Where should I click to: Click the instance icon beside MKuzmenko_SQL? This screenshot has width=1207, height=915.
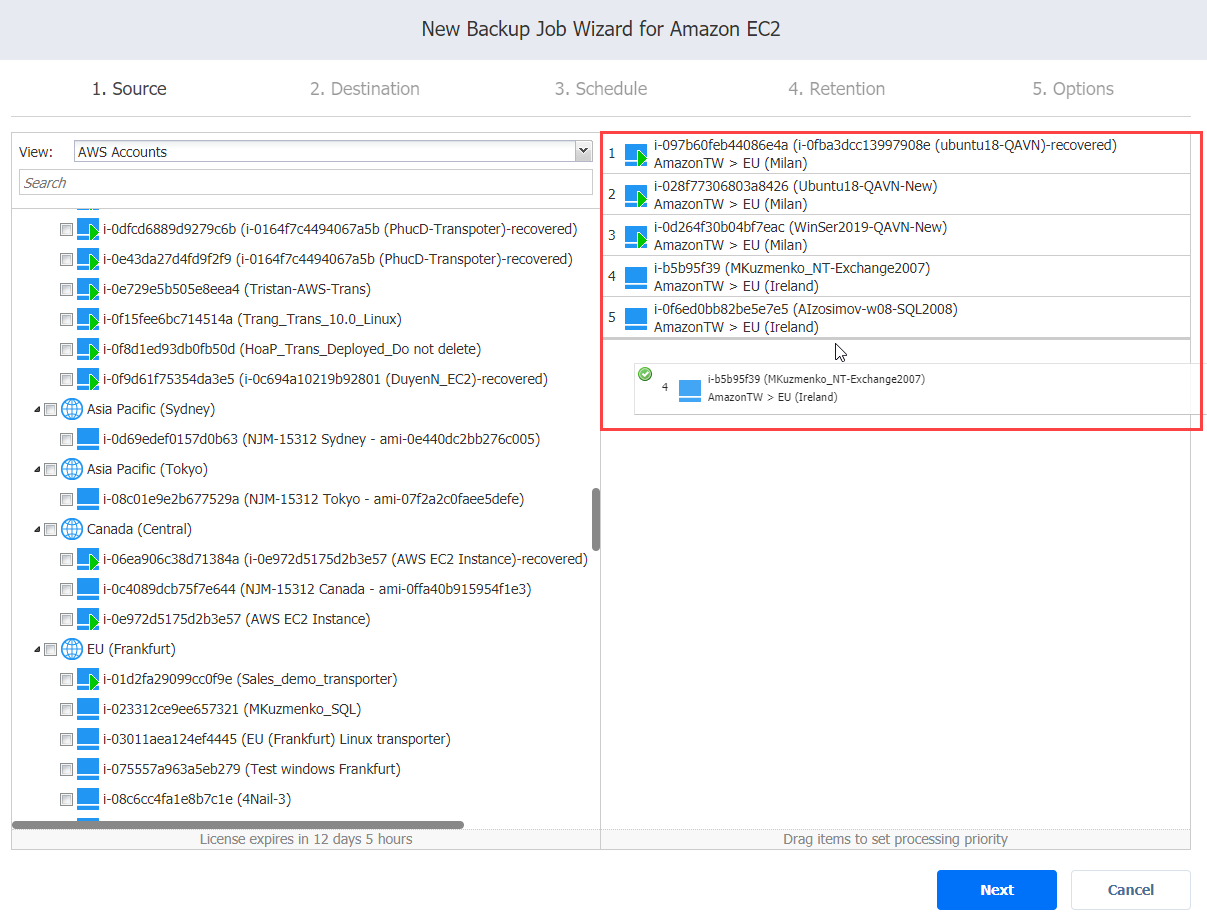click(x=89, y=710)
